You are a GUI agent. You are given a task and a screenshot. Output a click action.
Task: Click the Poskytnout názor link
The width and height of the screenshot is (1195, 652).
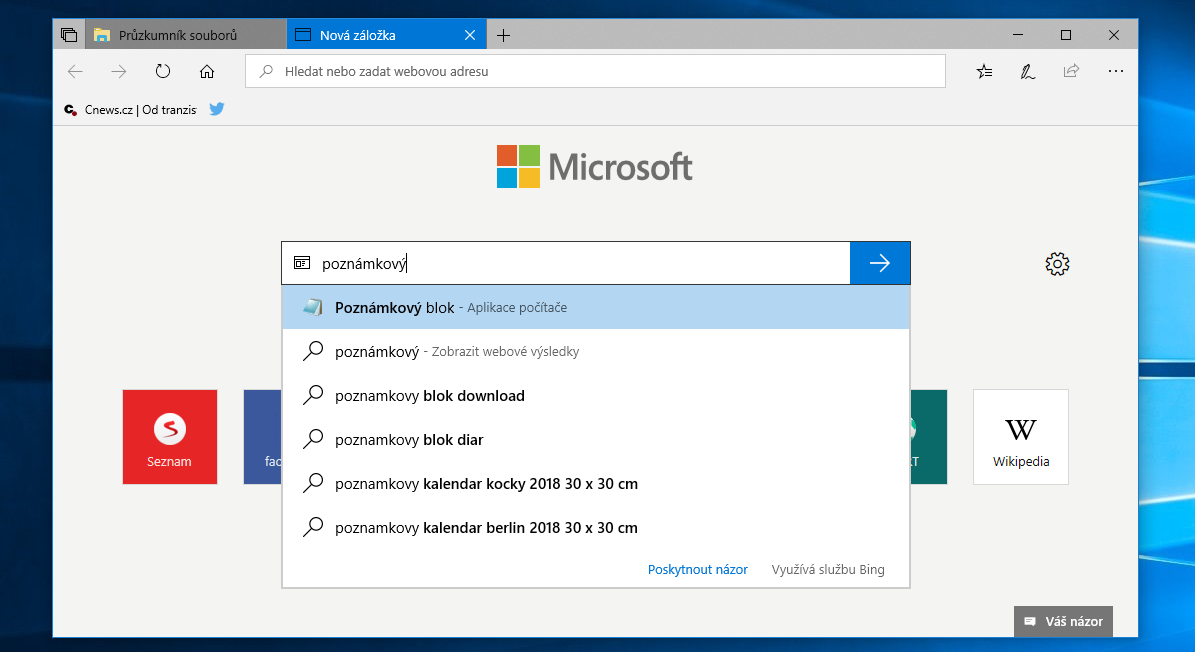click(697, 569)
